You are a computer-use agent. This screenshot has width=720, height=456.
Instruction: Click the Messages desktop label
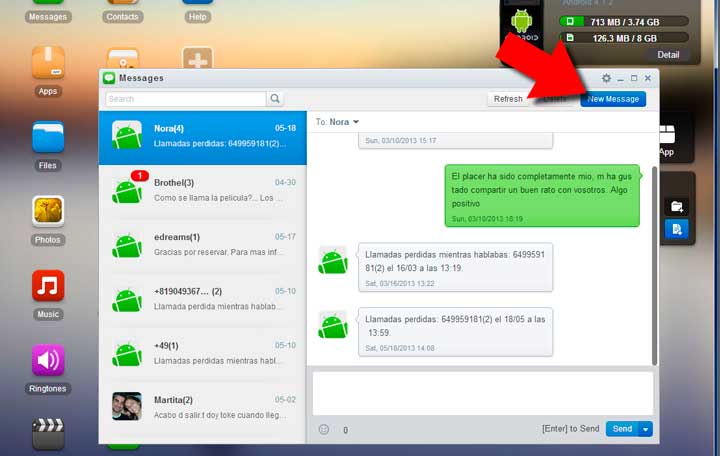point(48,17)
